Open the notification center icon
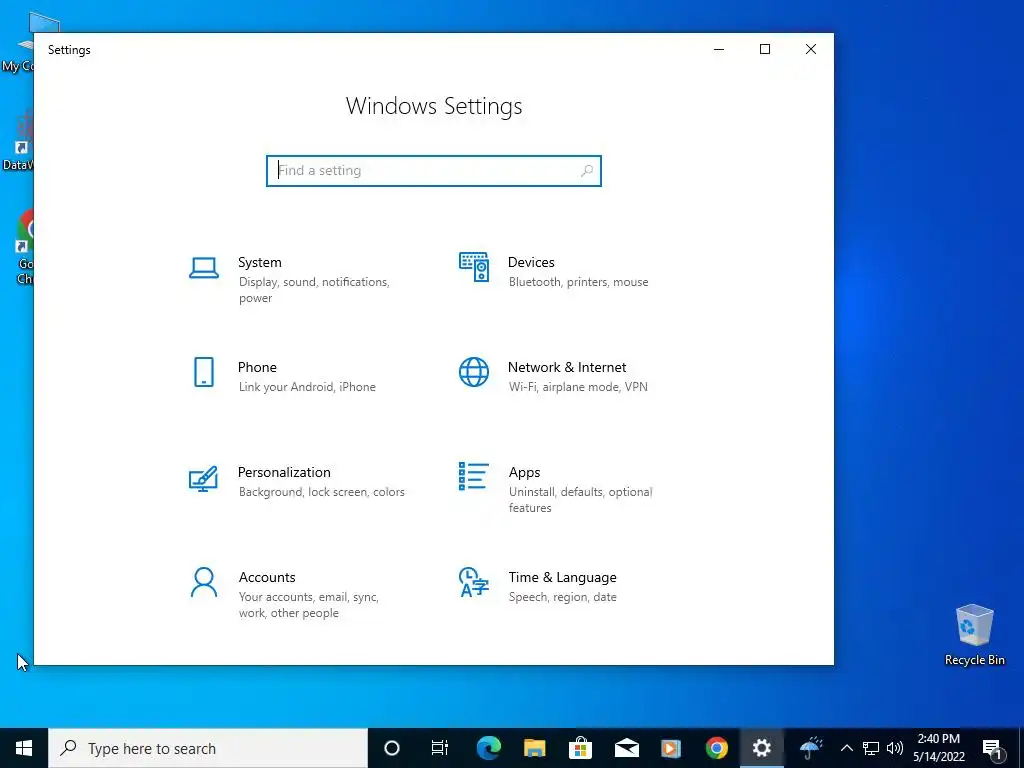1024x768 pixels. tap(993, 748)
